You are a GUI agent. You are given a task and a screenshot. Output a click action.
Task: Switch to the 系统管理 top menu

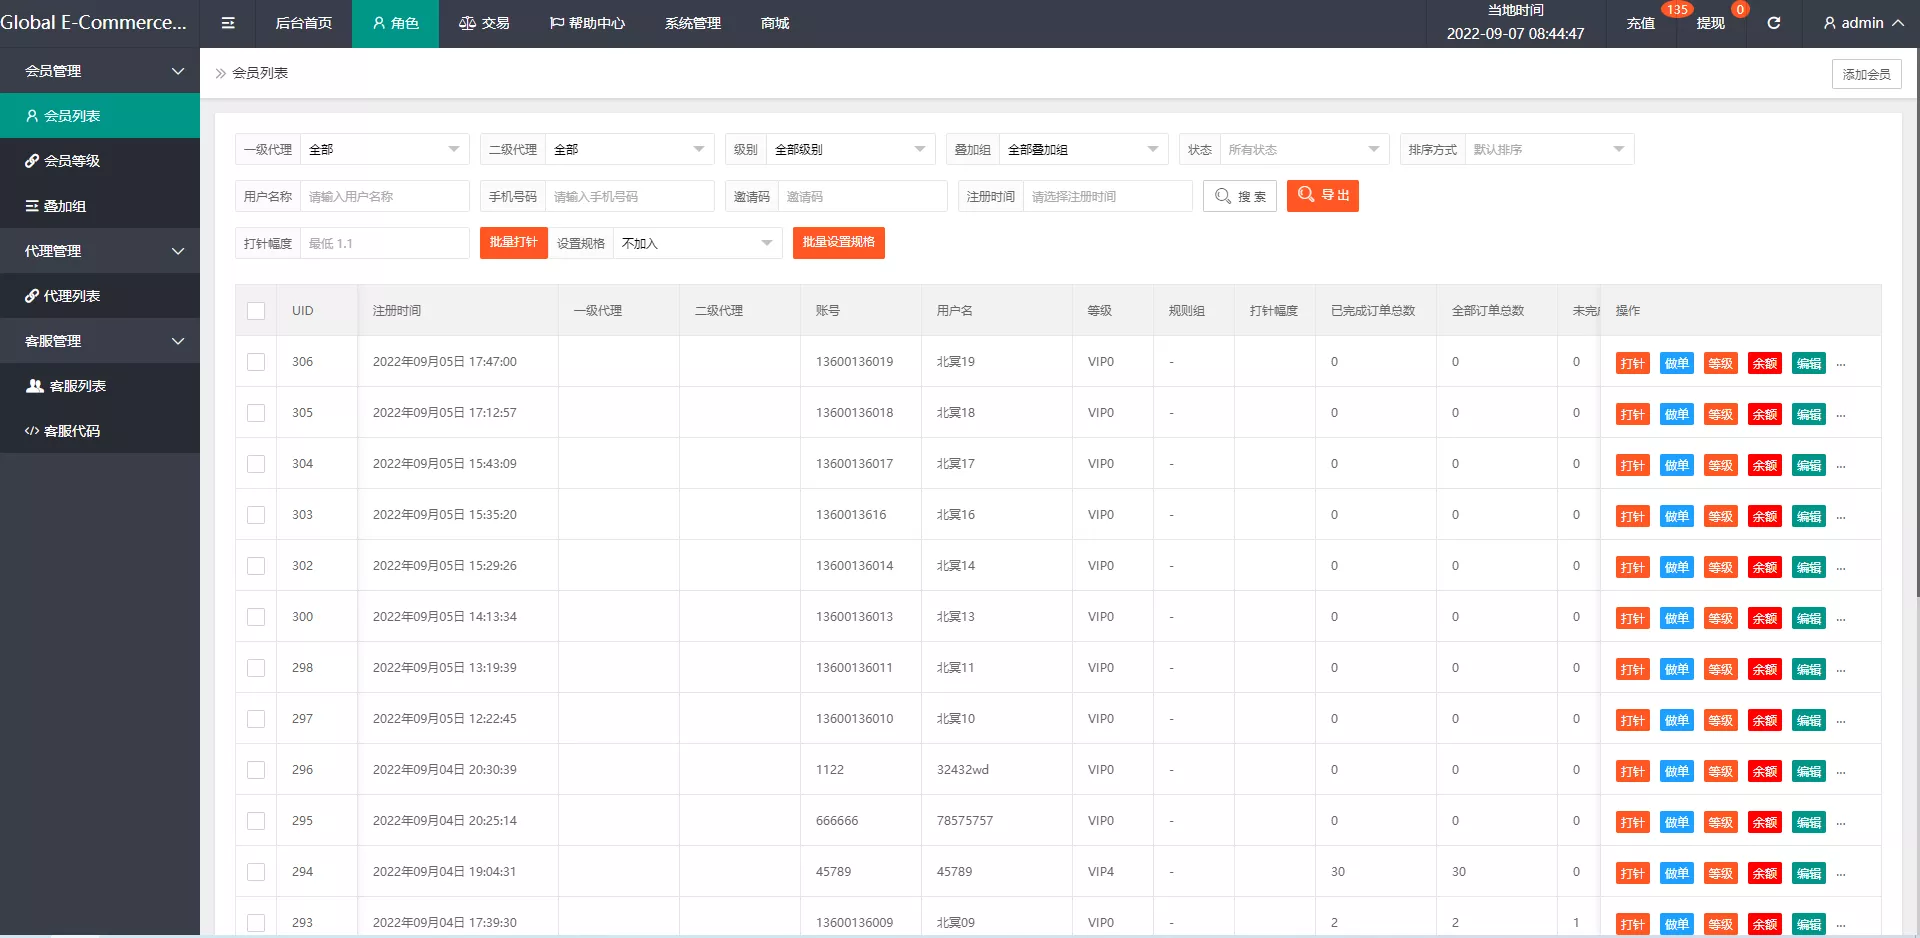point(692,23)
